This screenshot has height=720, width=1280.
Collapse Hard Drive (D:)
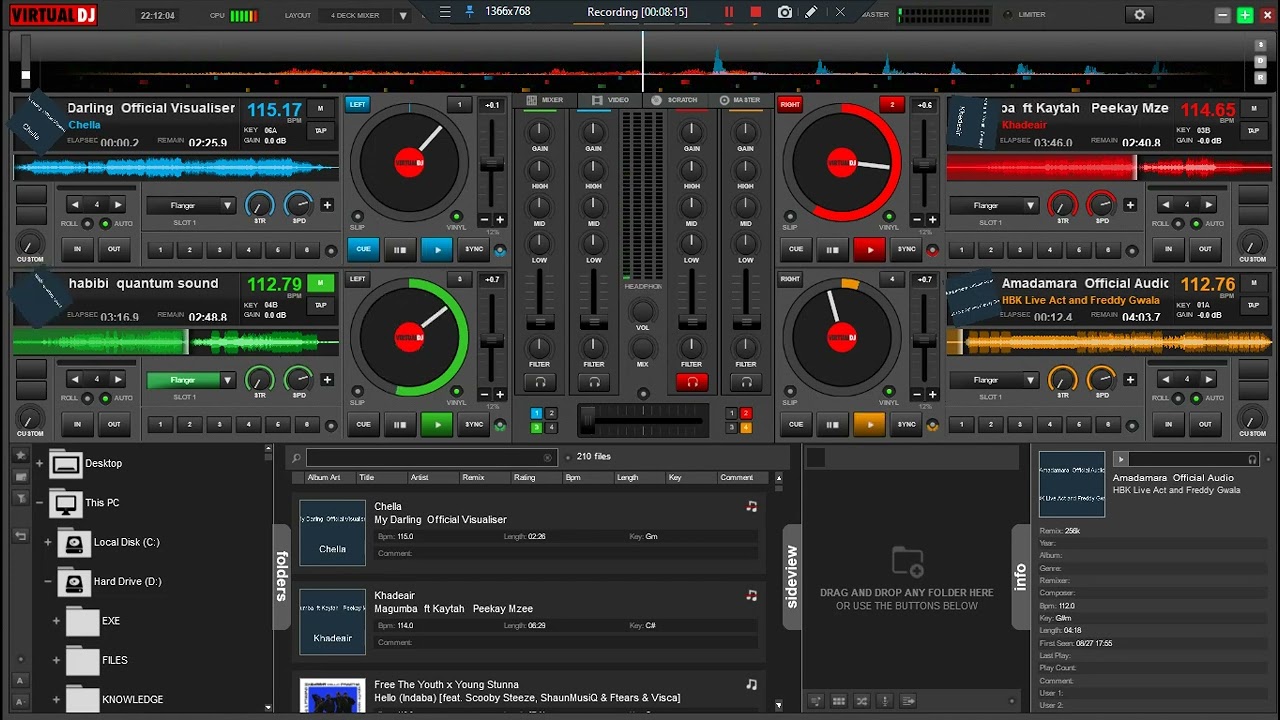point(48,581)
